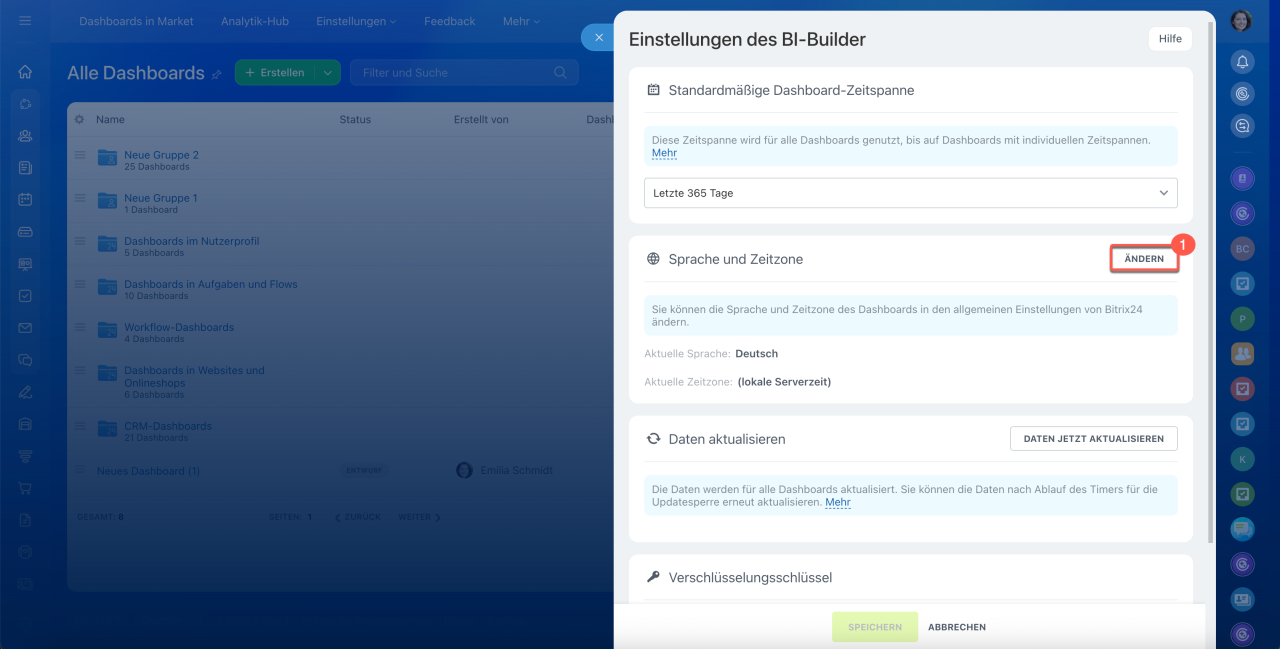The height and width of the screenshot is (649, 1280).
Task: Click the search magnifier icon
Action: coord(560,73)
